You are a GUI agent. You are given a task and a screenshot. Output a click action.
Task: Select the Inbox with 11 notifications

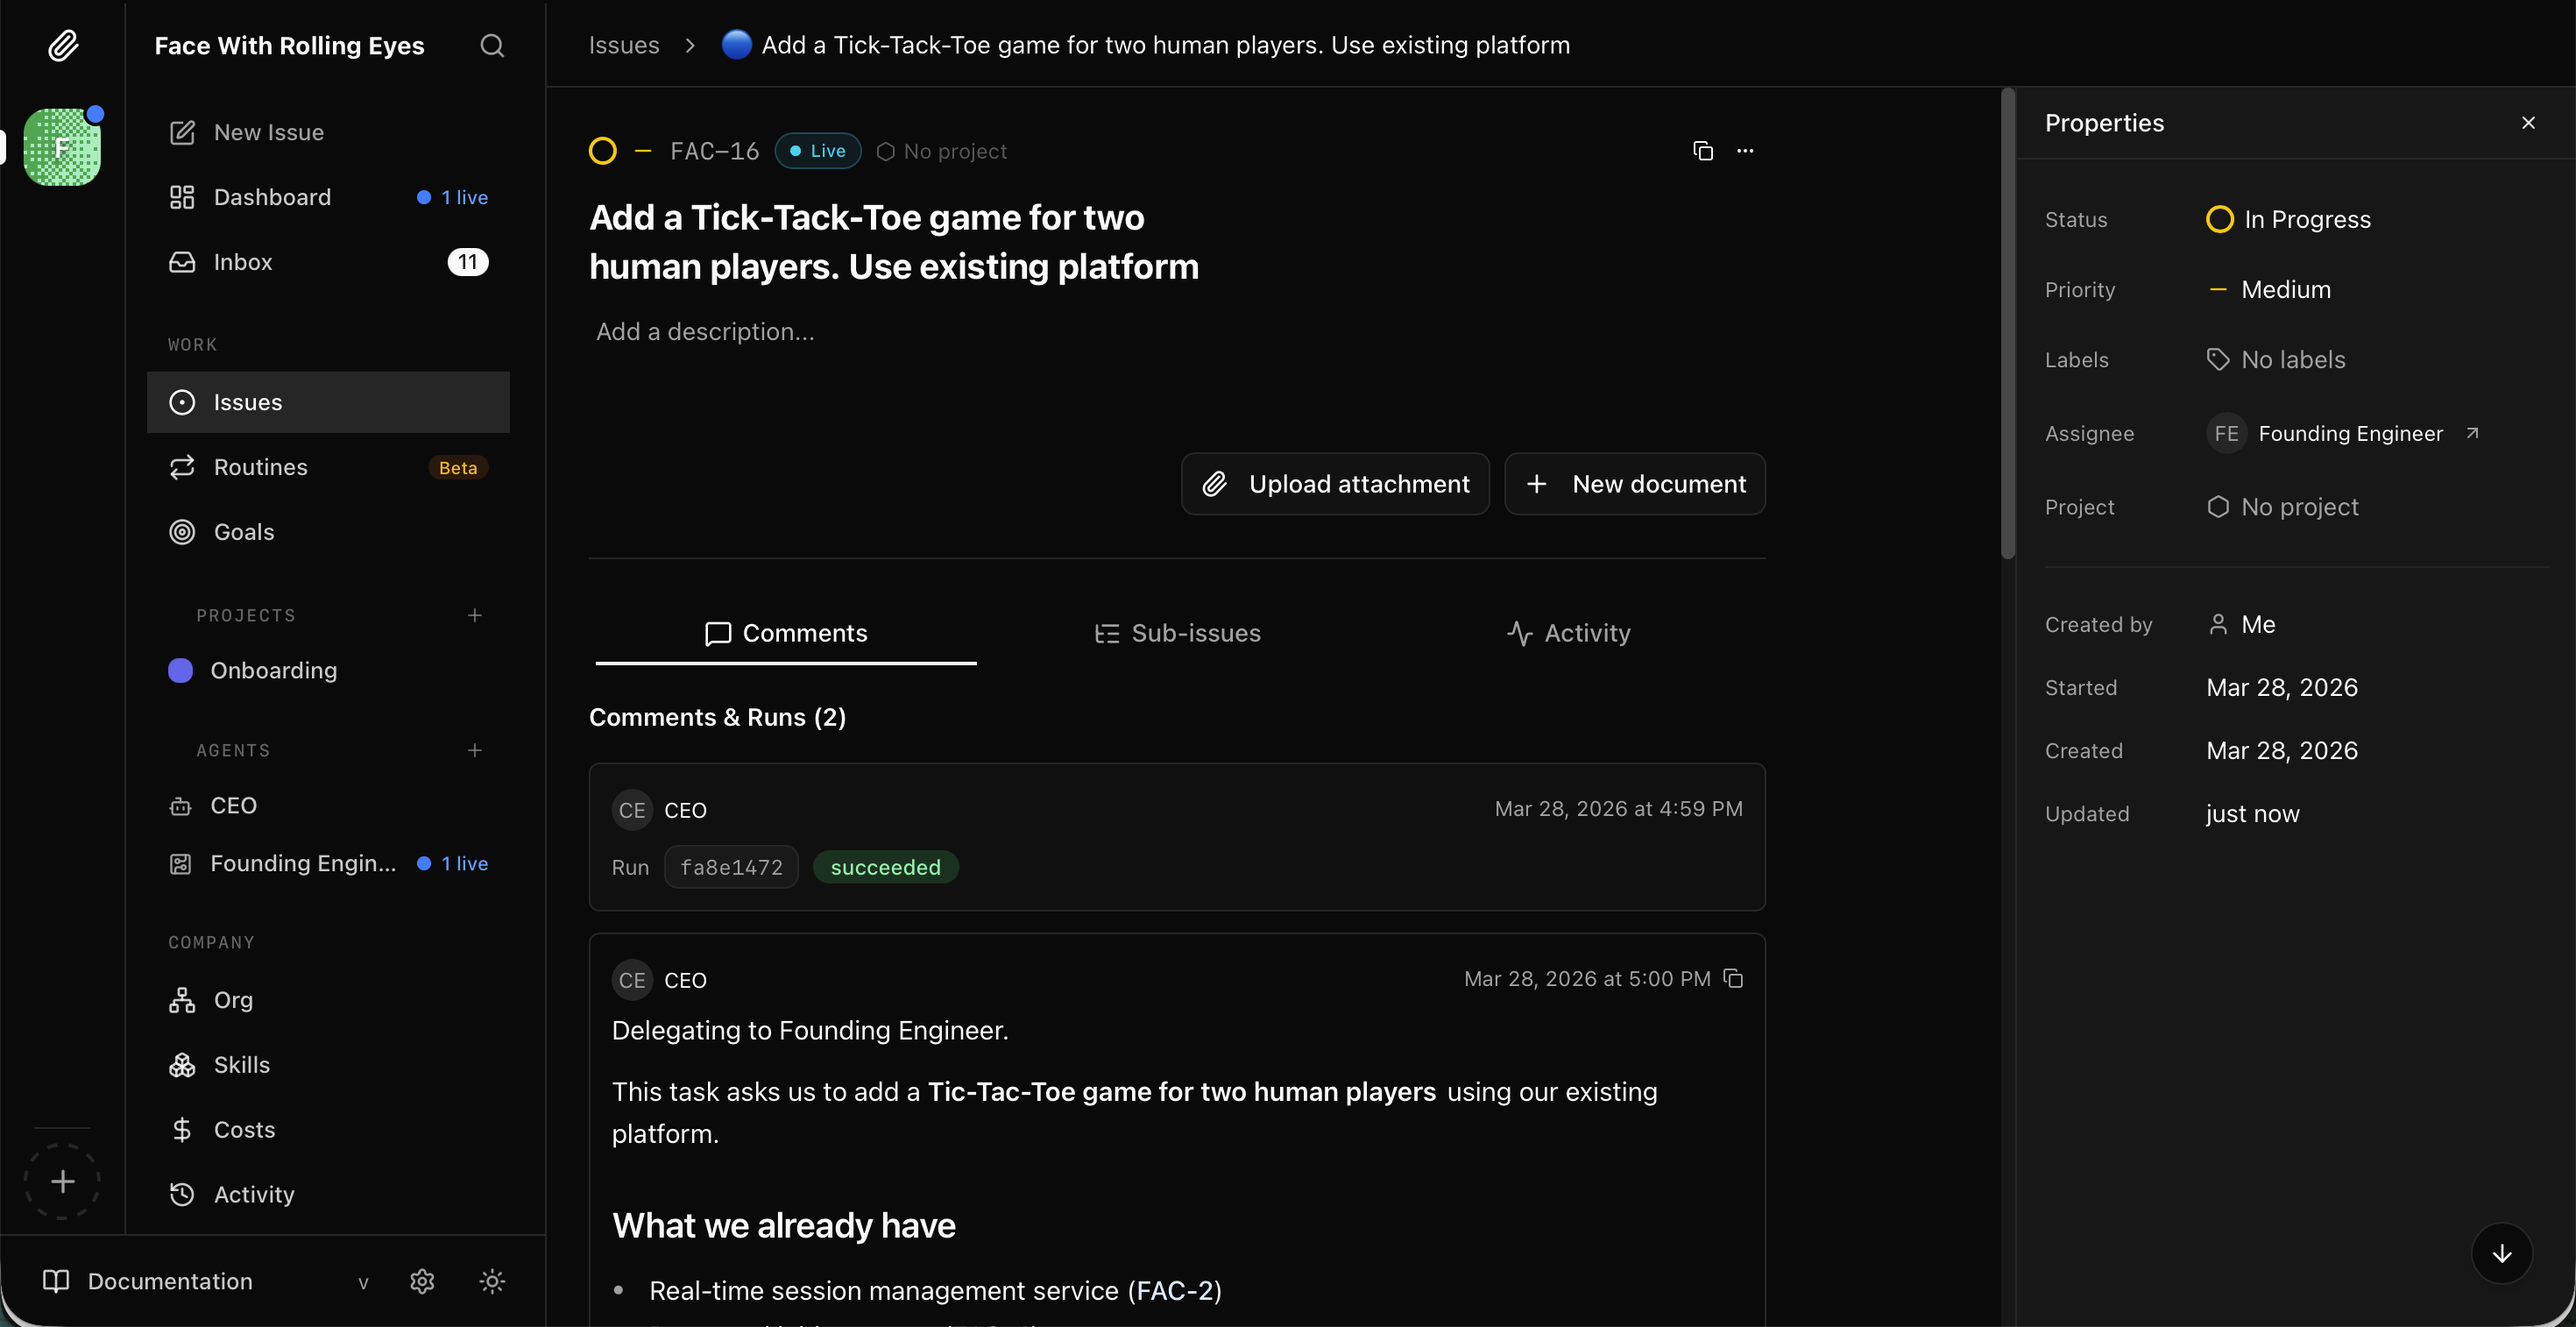point(243,262)
